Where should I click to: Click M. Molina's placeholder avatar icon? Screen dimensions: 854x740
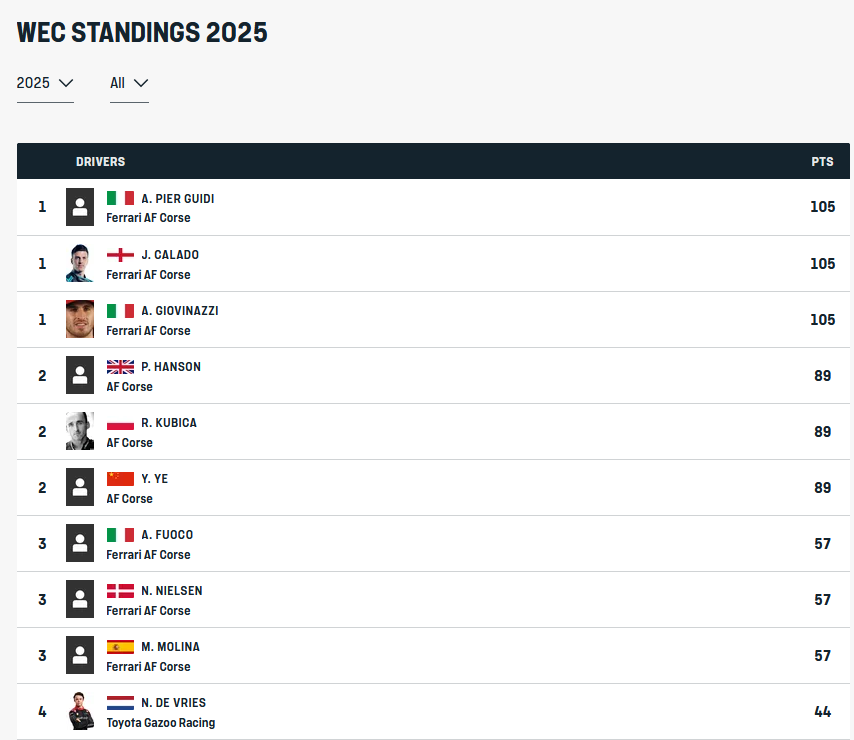pyautogui.click(x=80, y=656)
